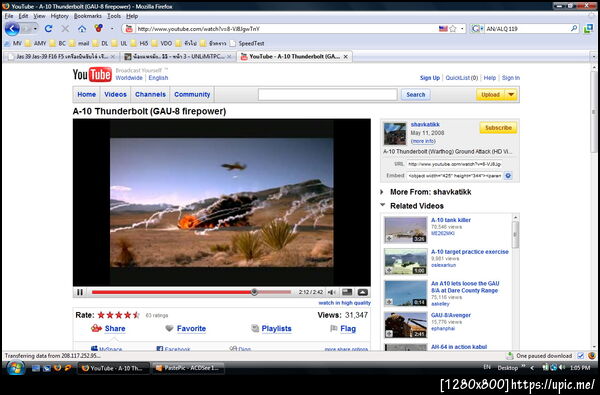Open the Worldwide region link
The height and width of the screenshot is (395, 600).
coord(129,78)
